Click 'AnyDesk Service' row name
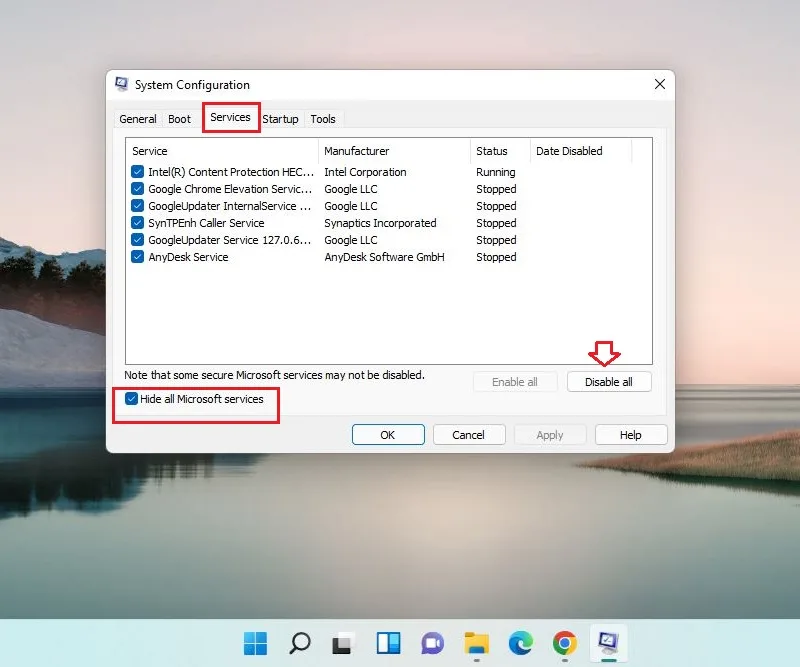Viewport: 800px width, 667px height. [188, 257]
